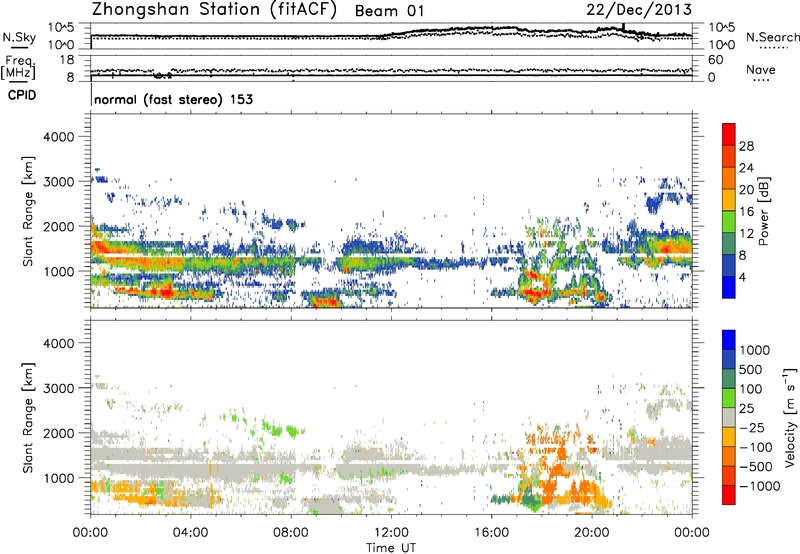Click the '3000' tick in the velocity panel

point(59,388)
